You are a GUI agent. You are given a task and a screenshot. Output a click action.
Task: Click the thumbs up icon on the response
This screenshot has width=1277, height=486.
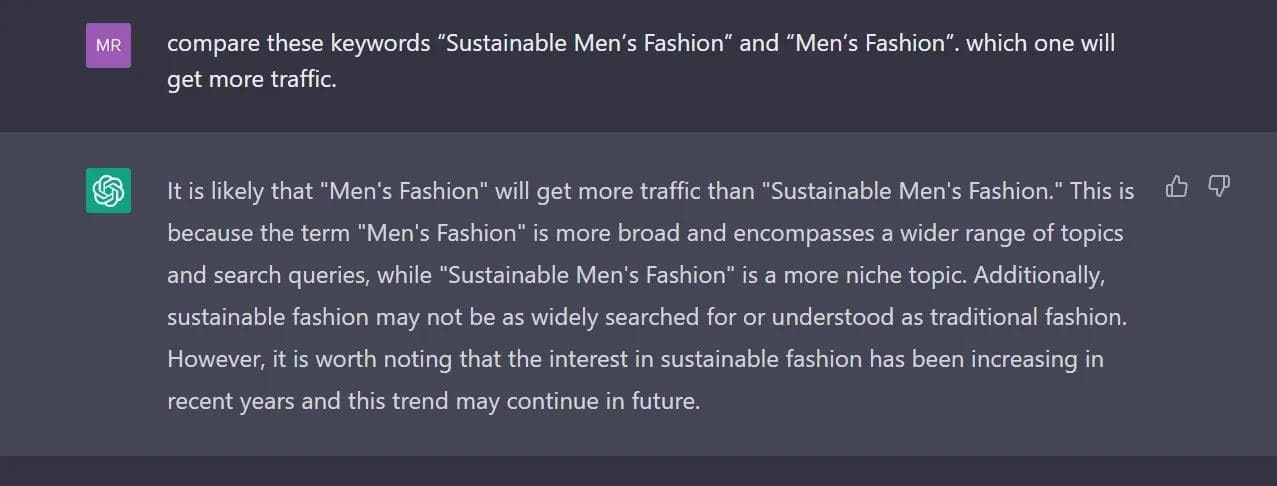(1177, 187)
